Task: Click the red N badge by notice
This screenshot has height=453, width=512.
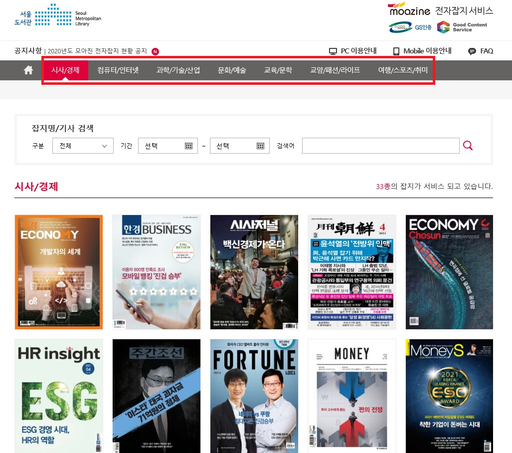Action: point(155,51)
